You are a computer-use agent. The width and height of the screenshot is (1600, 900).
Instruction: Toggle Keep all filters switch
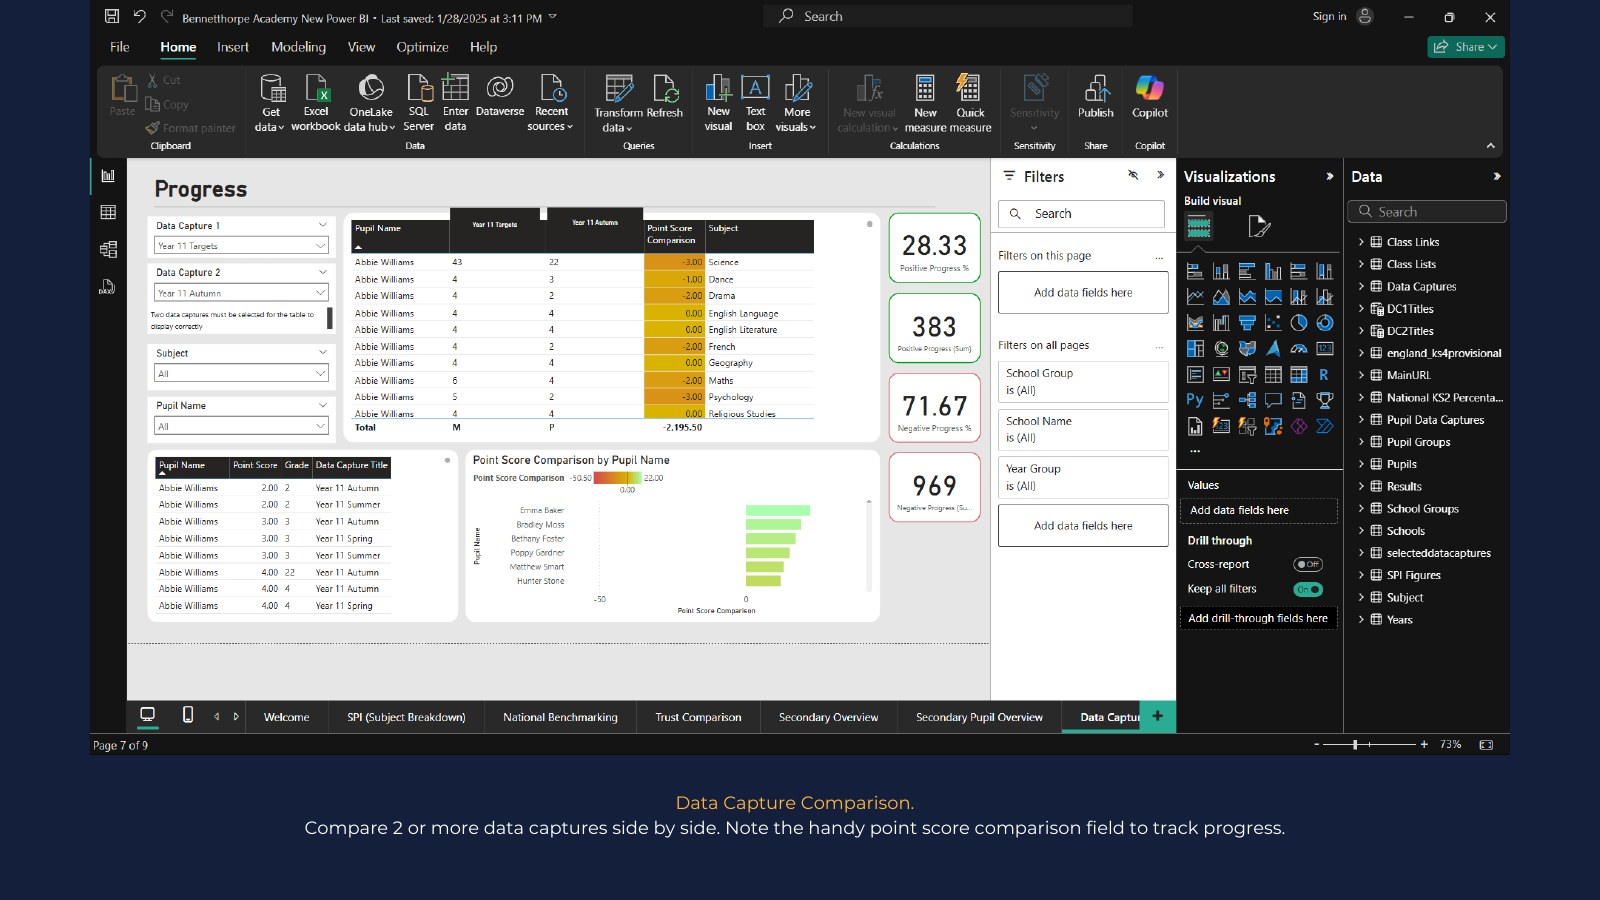[1308, 589]
